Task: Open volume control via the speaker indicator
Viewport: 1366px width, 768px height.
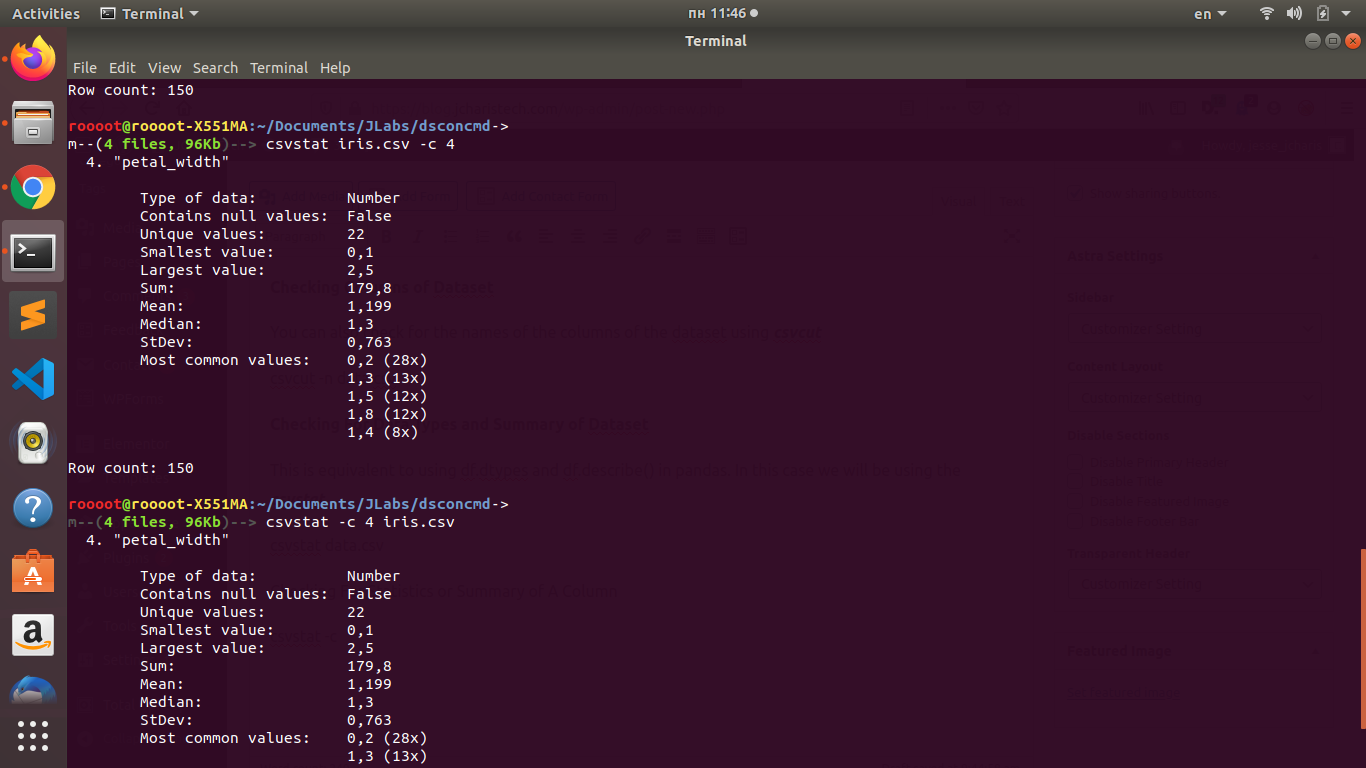Action: (1294, 13)
